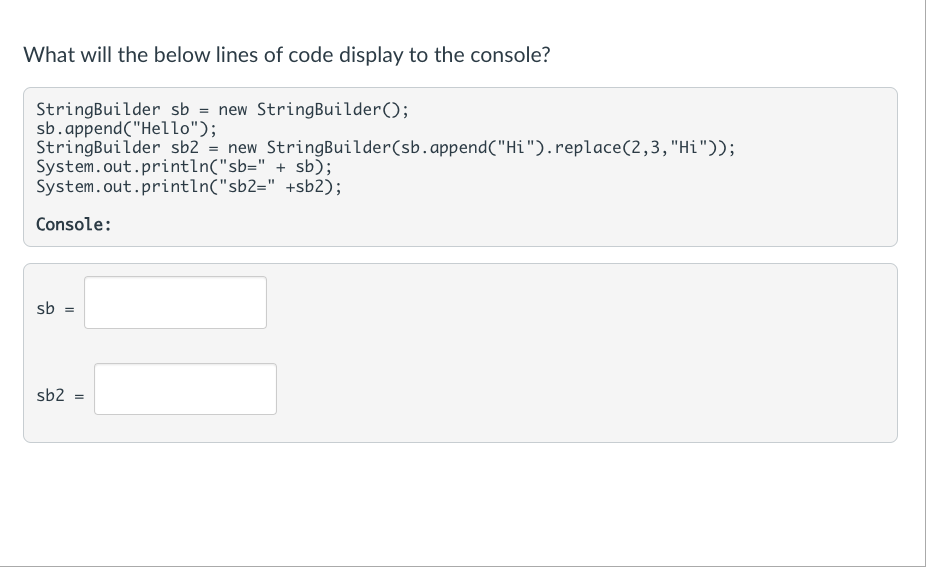Click the println("sb2=" +sb2) line

[189, 186]
